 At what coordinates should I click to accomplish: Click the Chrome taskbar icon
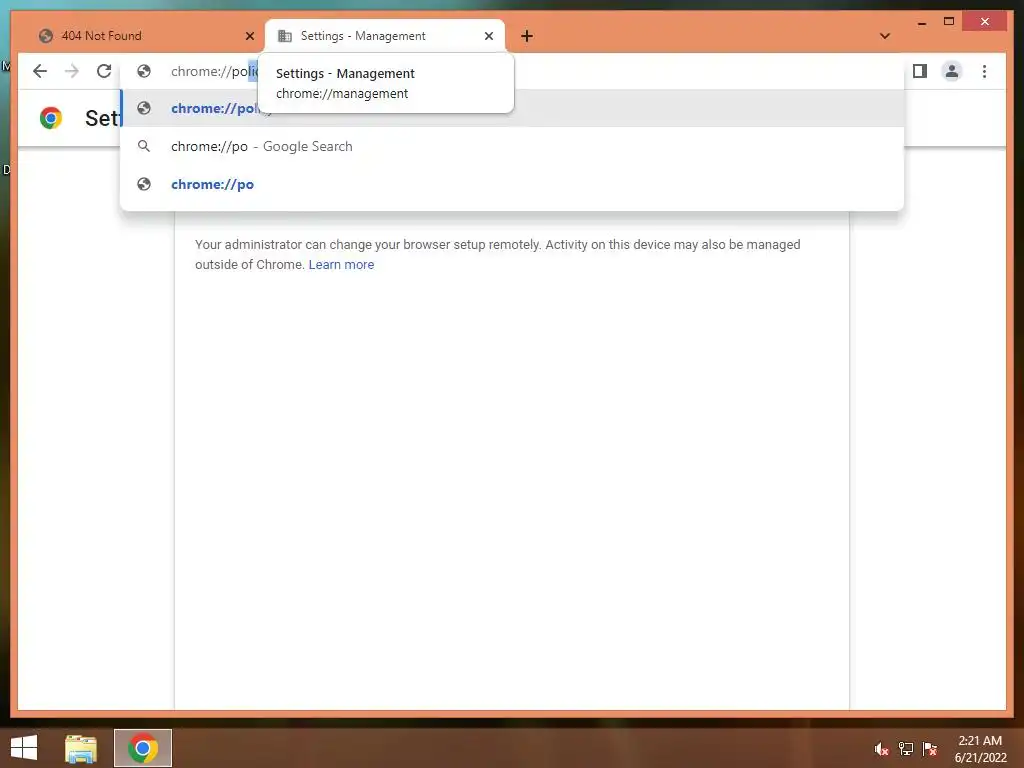click(143, 748)
